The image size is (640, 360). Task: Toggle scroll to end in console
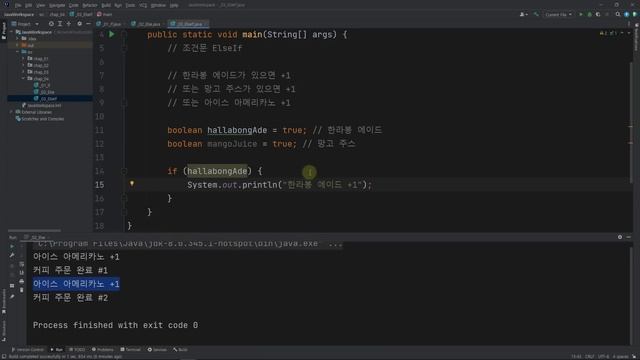(x=22, y=273)
